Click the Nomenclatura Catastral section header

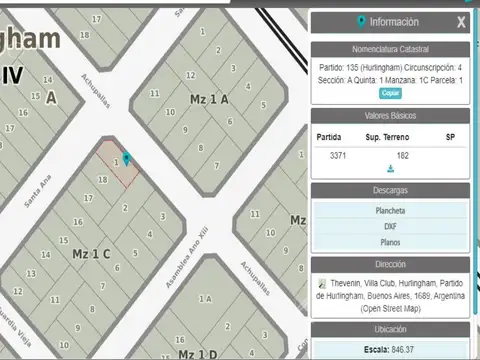point(390,49)
